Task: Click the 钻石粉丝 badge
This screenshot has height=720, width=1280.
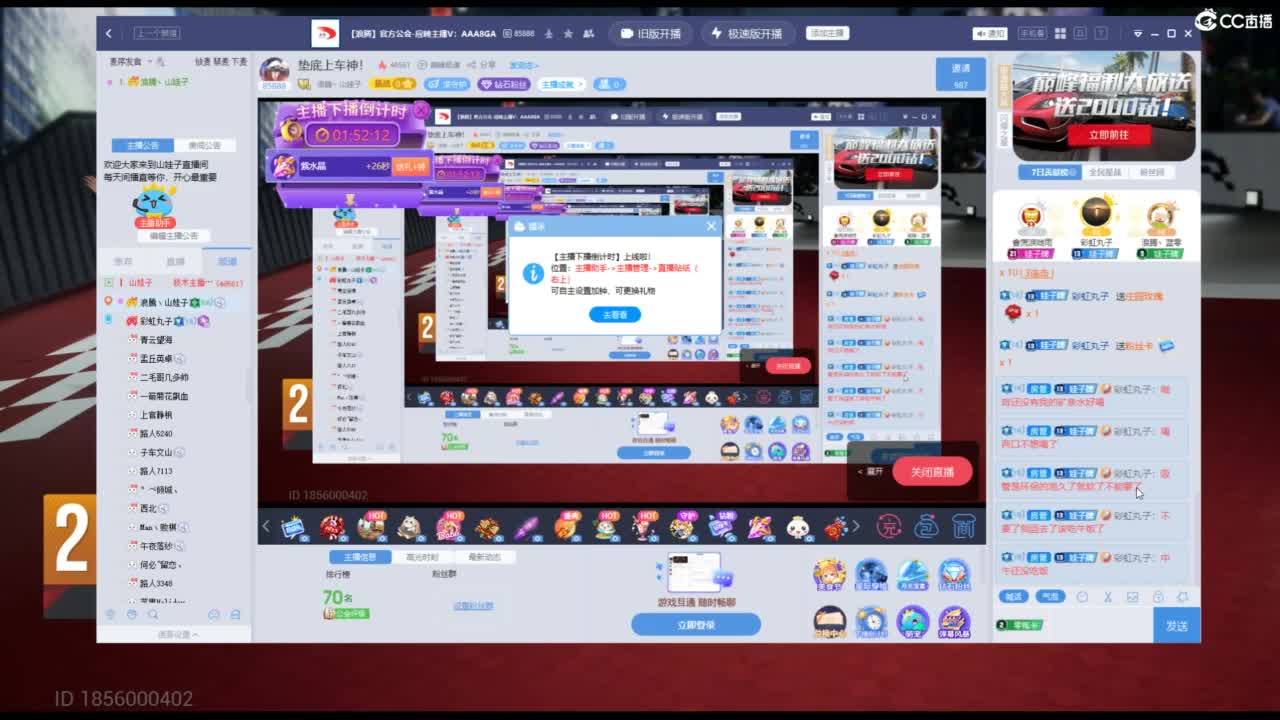Action: pyautogui.click(x=503, y=84)
